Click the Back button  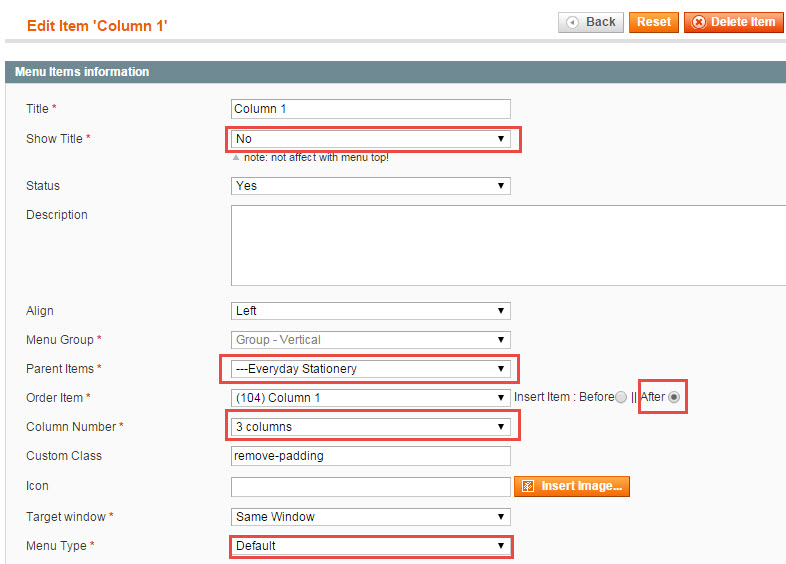(x=591, y=23)
